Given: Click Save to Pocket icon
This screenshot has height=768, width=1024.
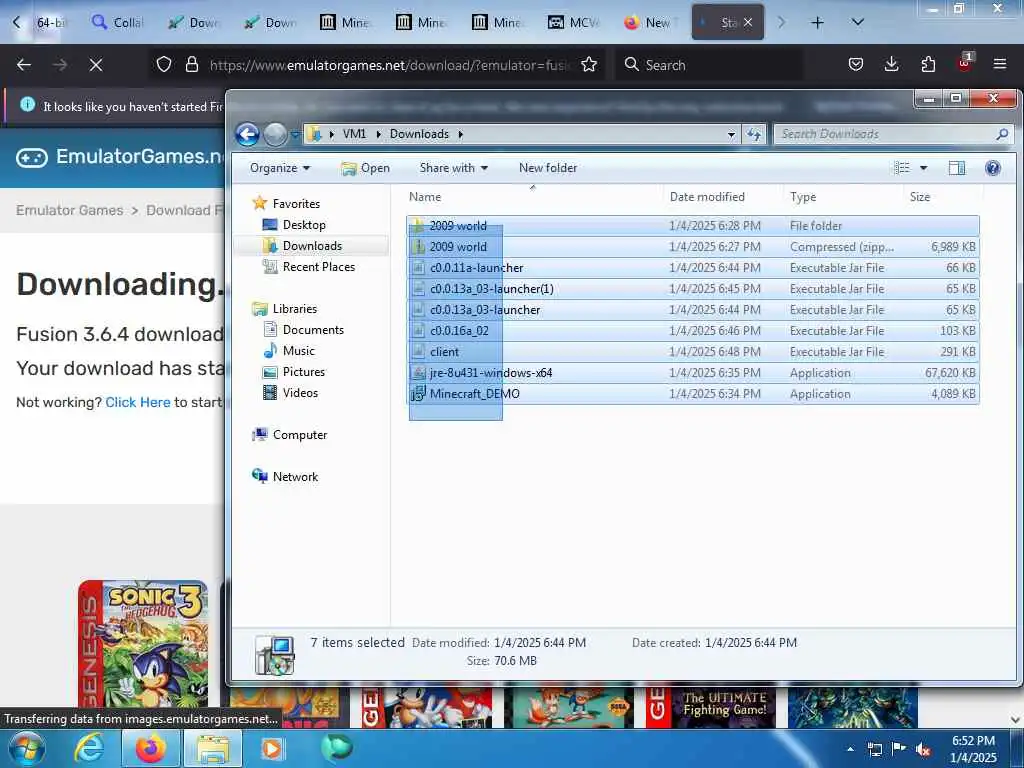Looking at the screenshot, I should [856, 64].
